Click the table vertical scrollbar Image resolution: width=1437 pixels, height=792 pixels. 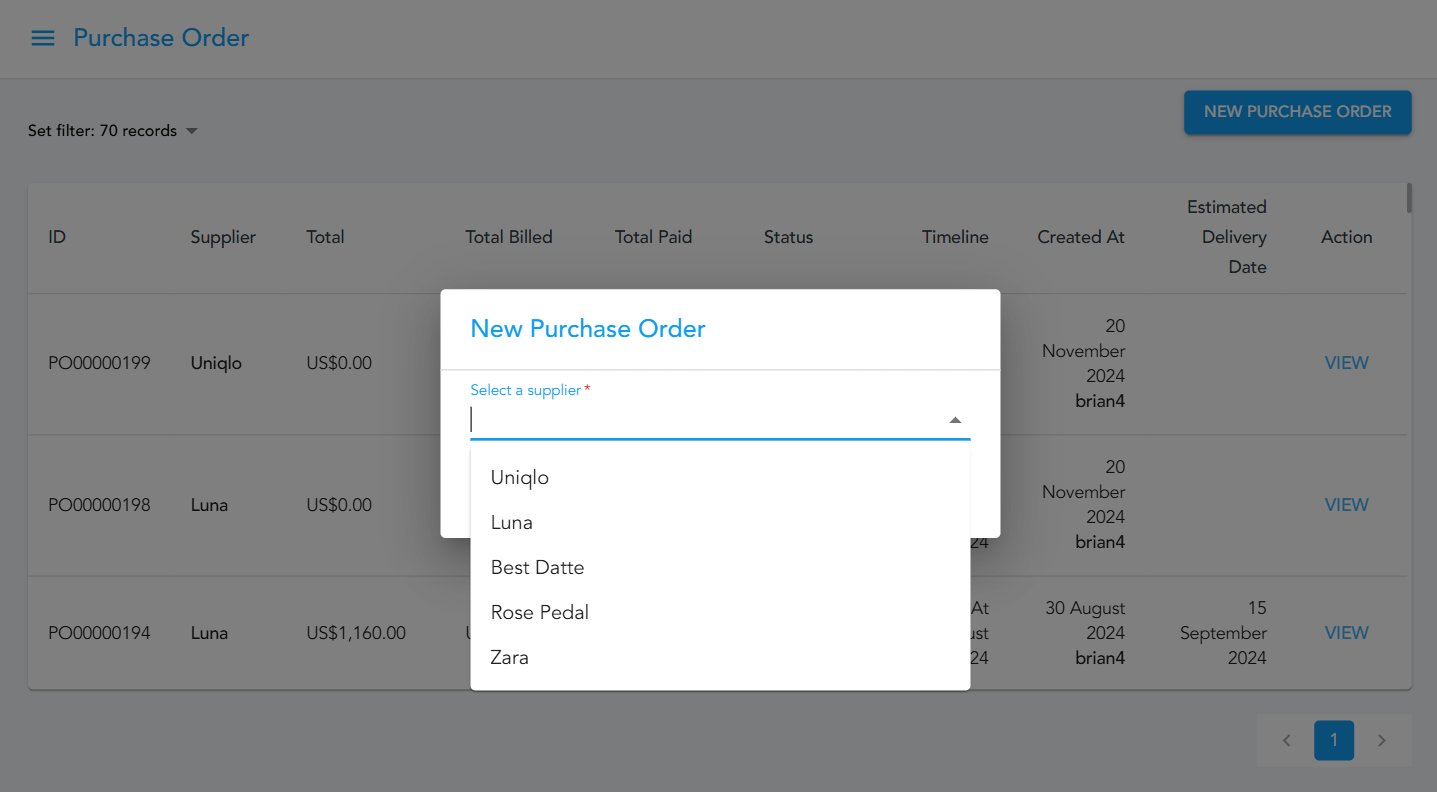click(x=1409, y=198)
